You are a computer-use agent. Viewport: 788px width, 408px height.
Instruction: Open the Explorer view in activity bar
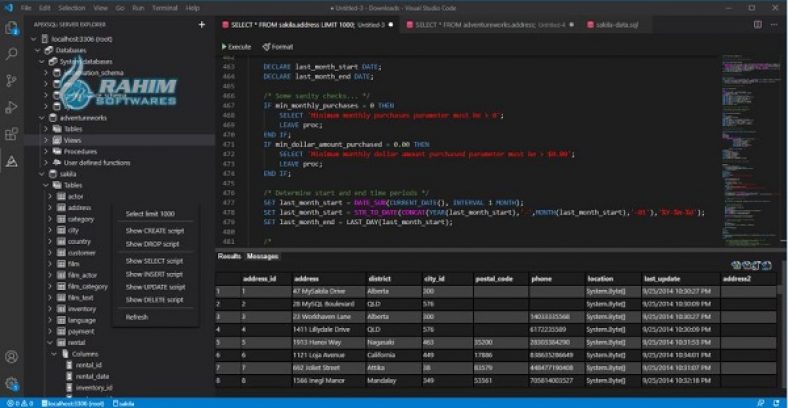[x=11, y=27]
